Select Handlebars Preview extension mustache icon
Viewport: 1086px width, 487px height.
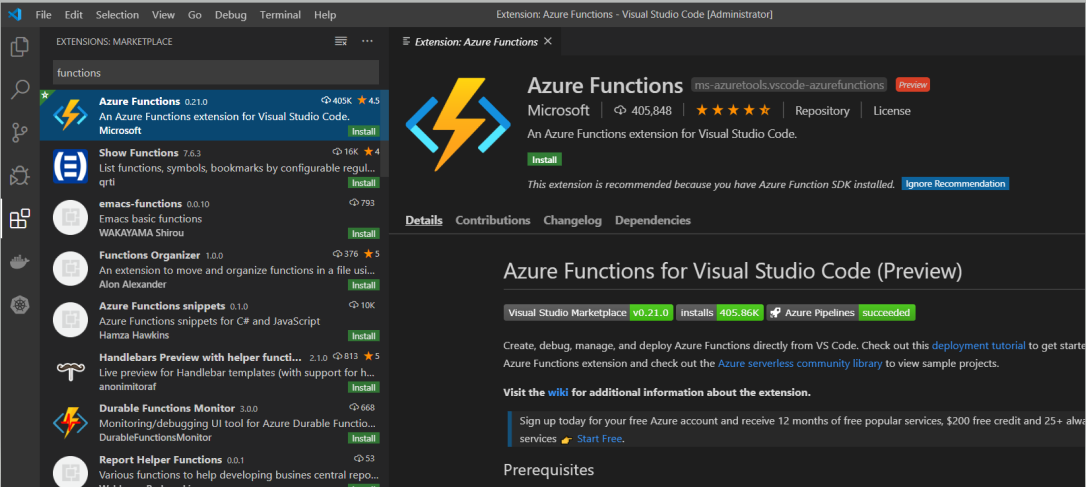[x=70, y=371]
